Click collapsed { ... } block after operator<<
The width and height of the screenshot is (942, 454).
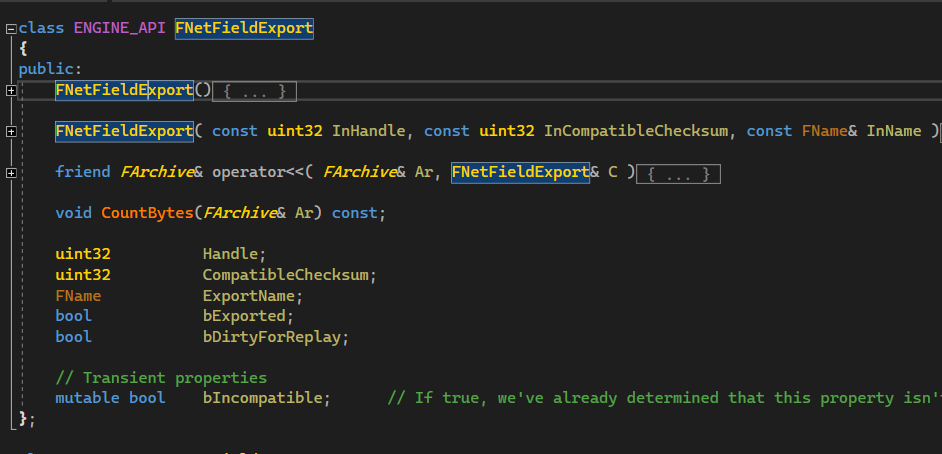click(679, 173)
